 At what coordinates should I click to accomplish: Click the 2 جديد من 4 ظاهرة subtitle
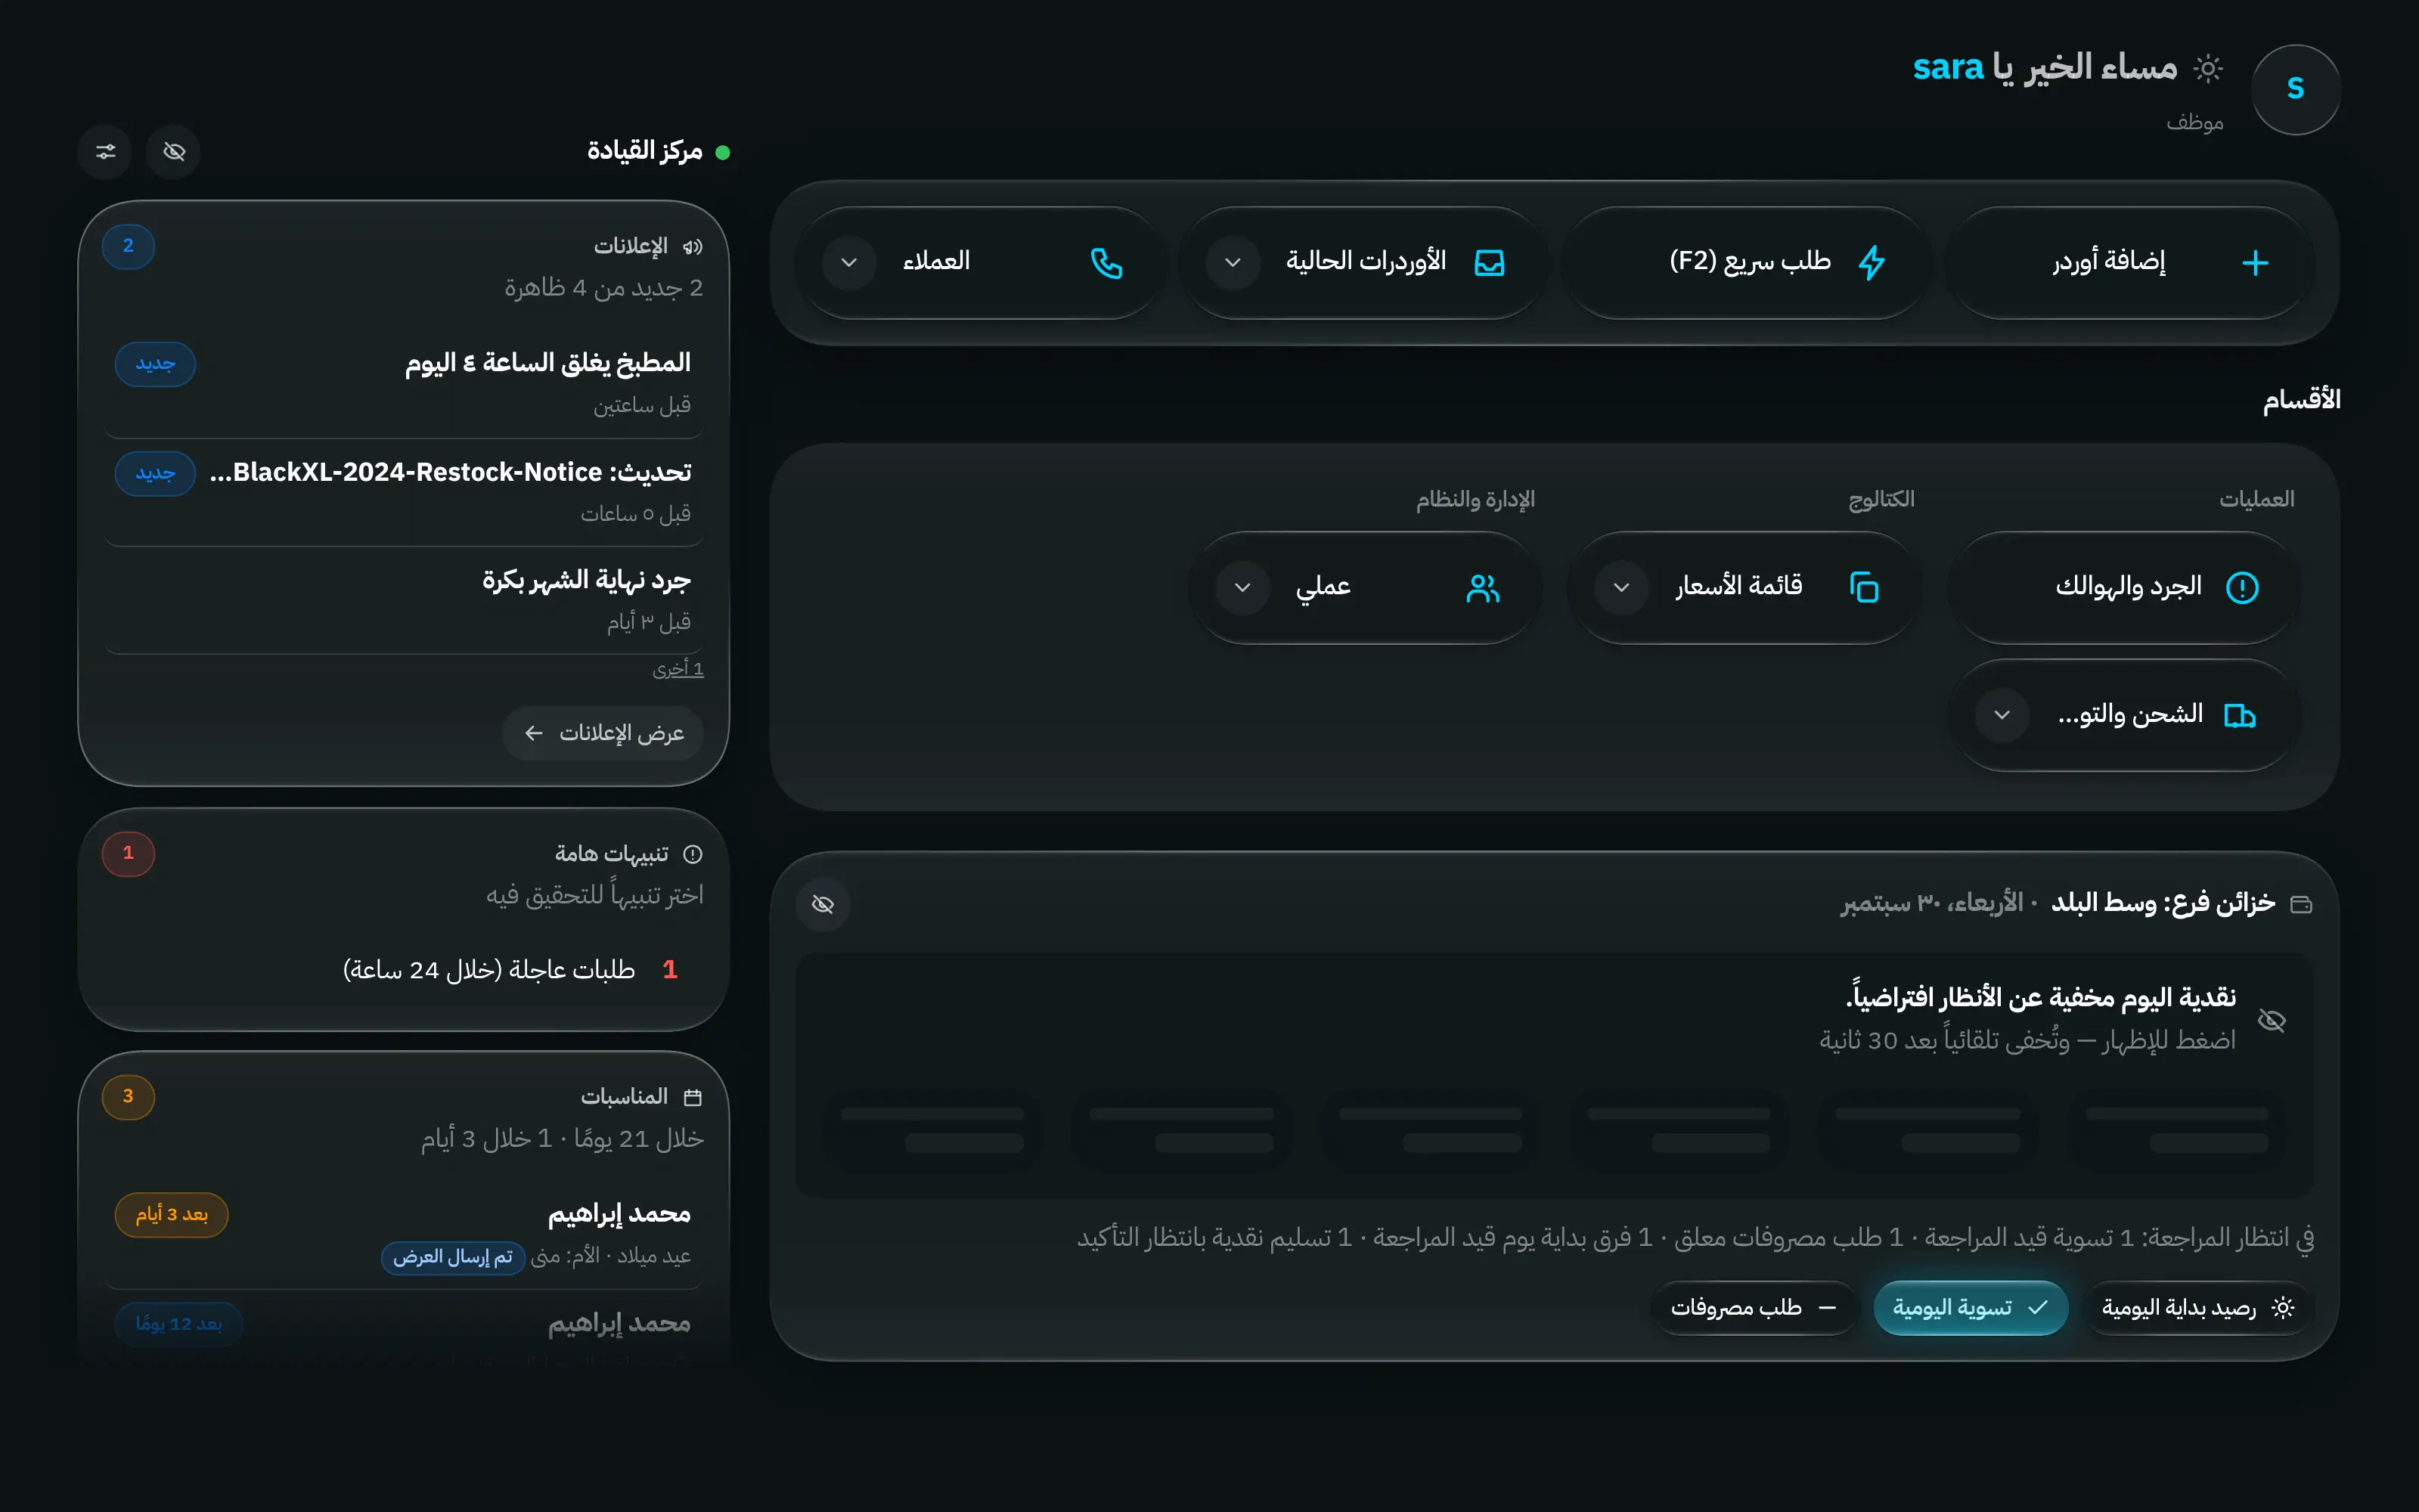click(604, 288)
